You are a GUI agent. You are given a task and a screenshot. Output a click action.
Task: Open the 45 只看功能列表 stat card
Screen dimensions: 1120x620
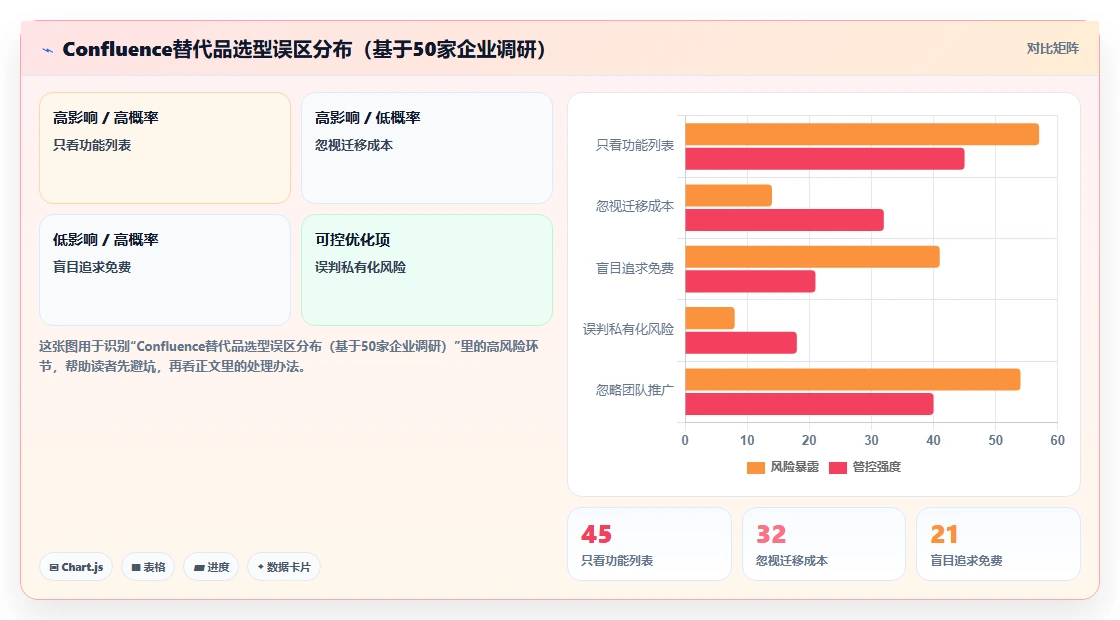pos(649,544)
